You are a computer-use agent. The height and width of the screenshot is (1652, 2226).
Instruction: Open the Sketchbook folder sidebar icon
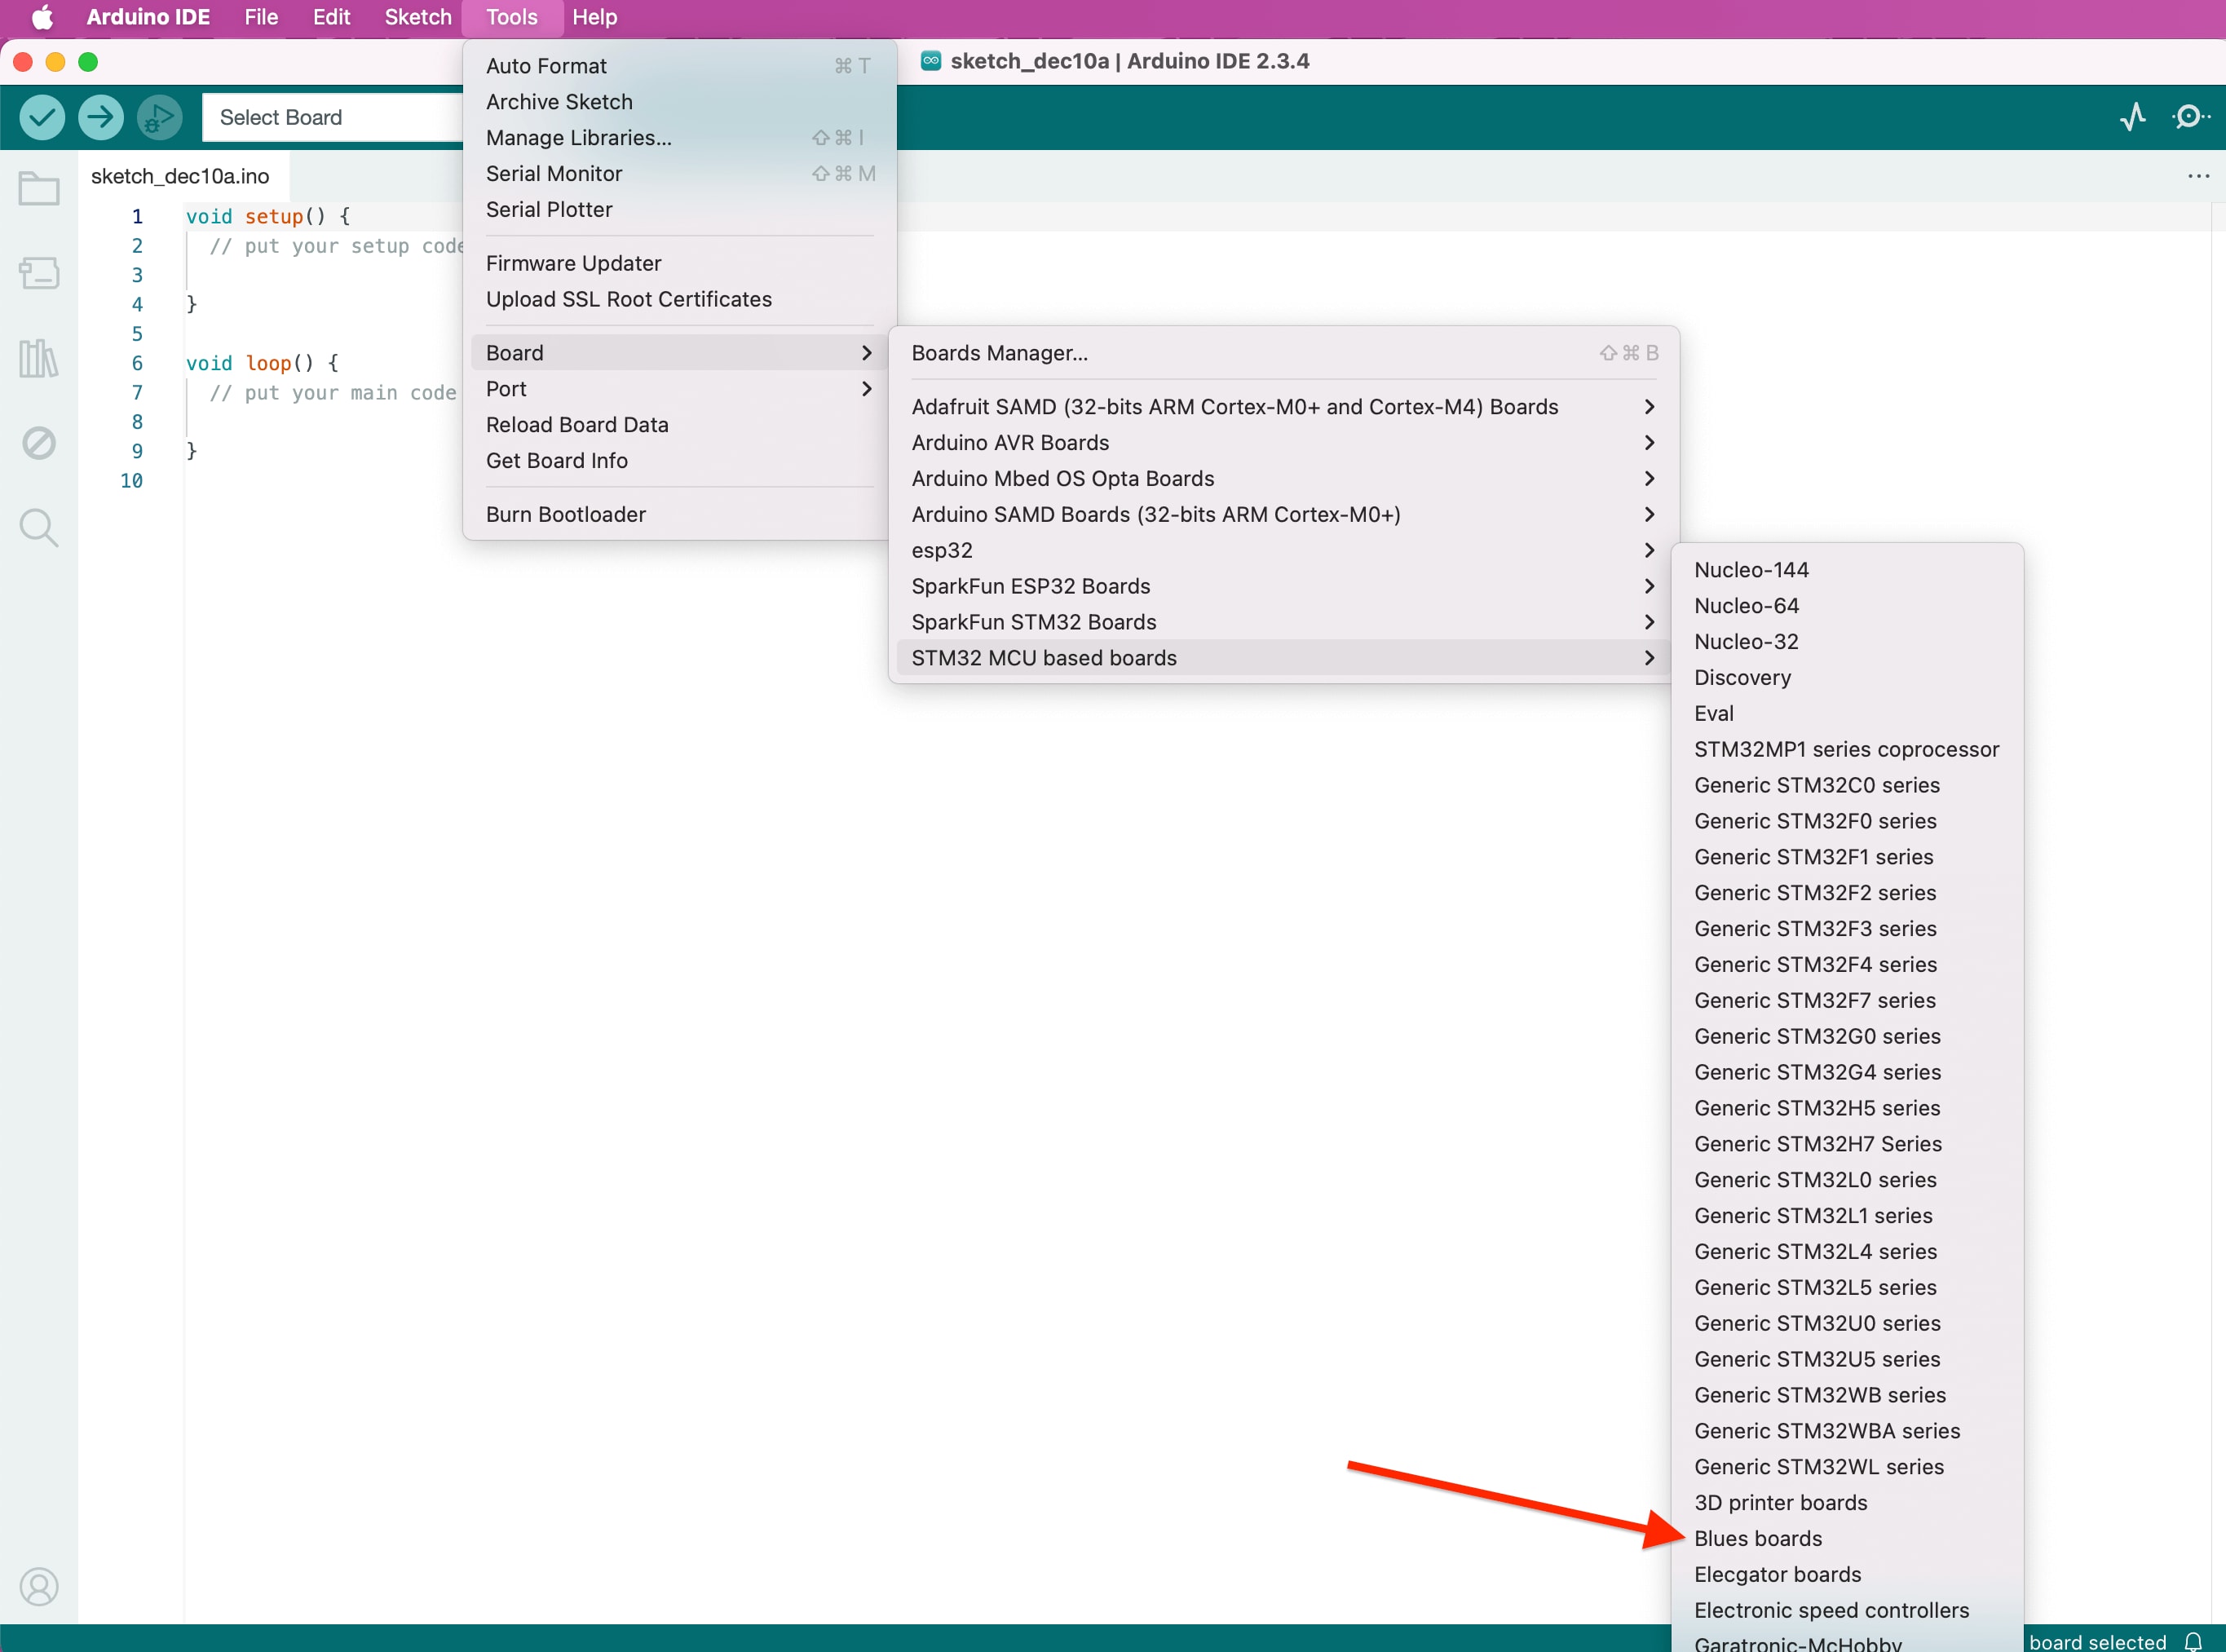click(x=39, y=188)
